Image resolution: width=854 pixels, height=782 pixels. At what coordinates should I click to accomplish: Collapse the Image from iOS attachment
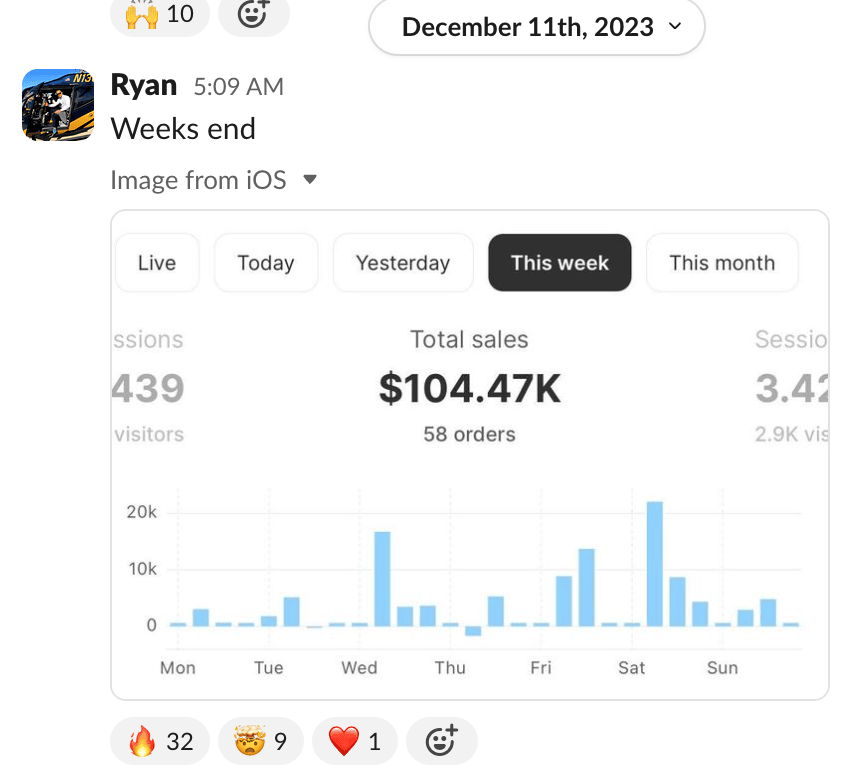310,180
